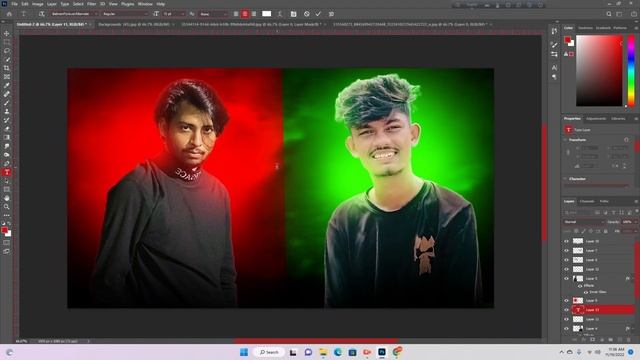Open the Image menu
The width and height of the screenshot is (640, 360).
click(x=38, y=4)
